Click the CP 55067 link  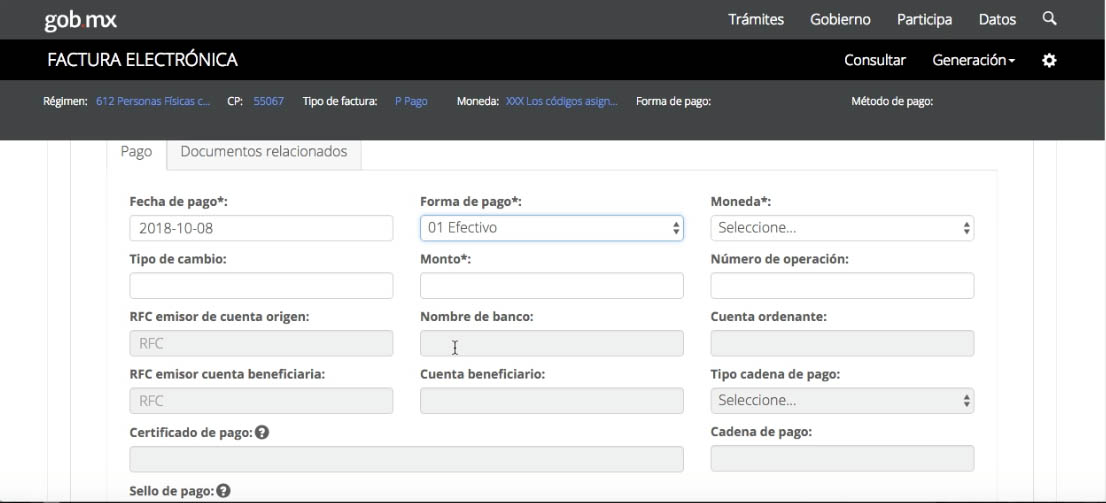pos(269,102)
